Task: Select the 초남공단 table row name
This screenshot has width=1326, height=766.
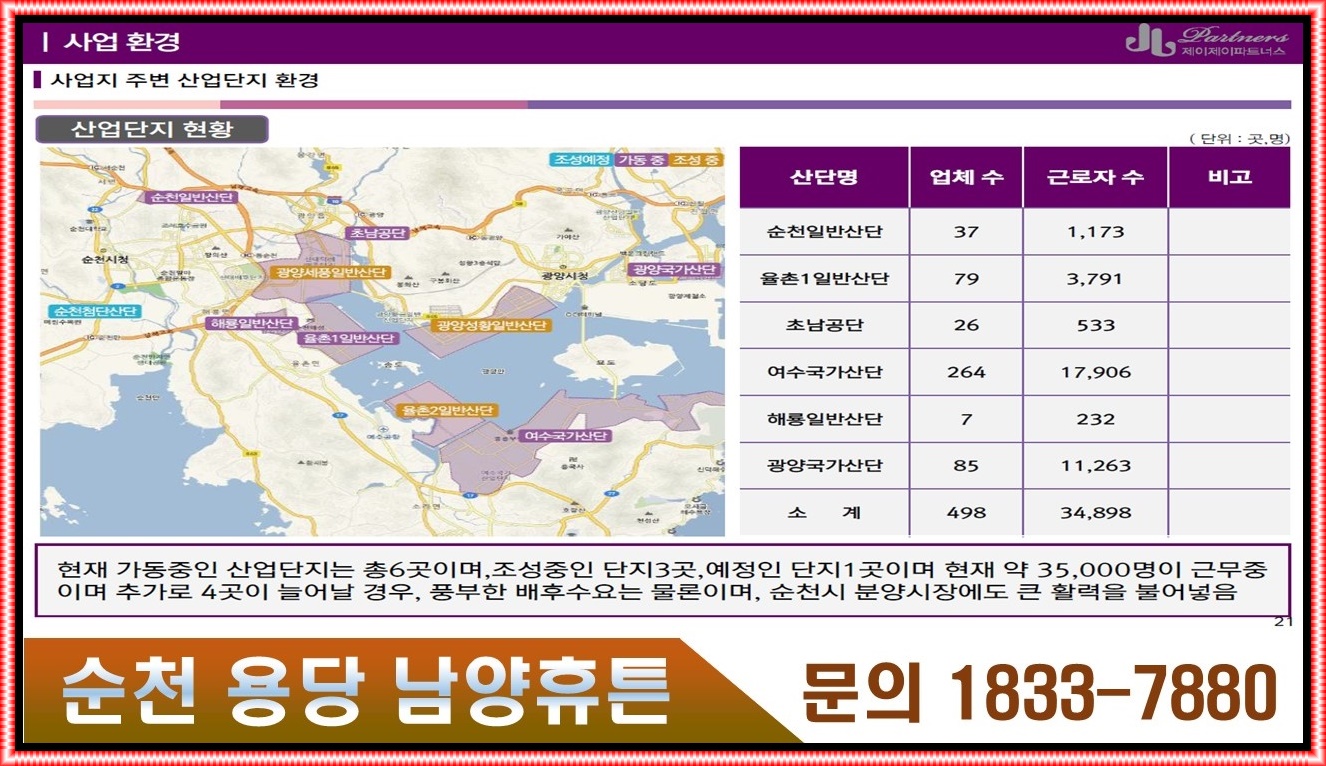Action: 824,325
